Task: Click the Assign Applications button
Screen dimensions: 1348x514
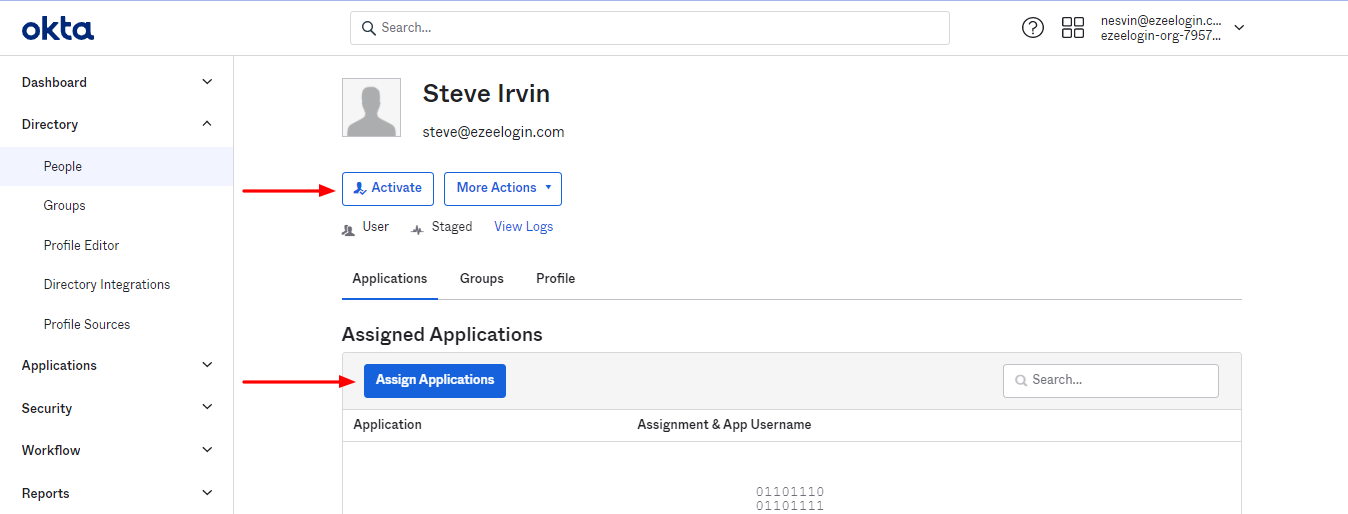Action: click(434, 380)
